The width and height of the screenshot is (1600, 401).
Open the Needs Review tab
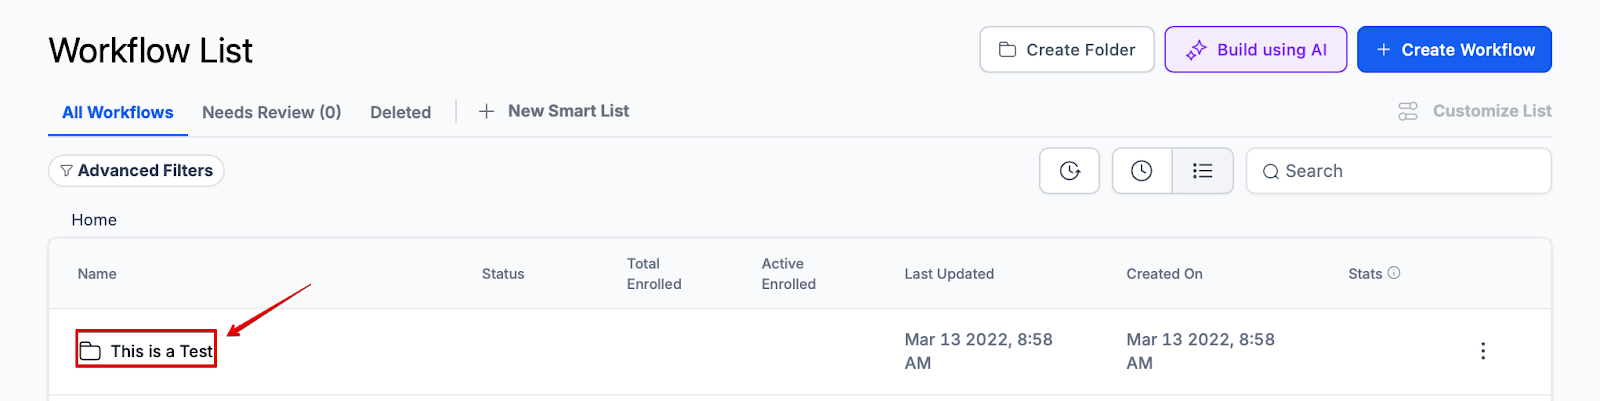coord(271,112)
